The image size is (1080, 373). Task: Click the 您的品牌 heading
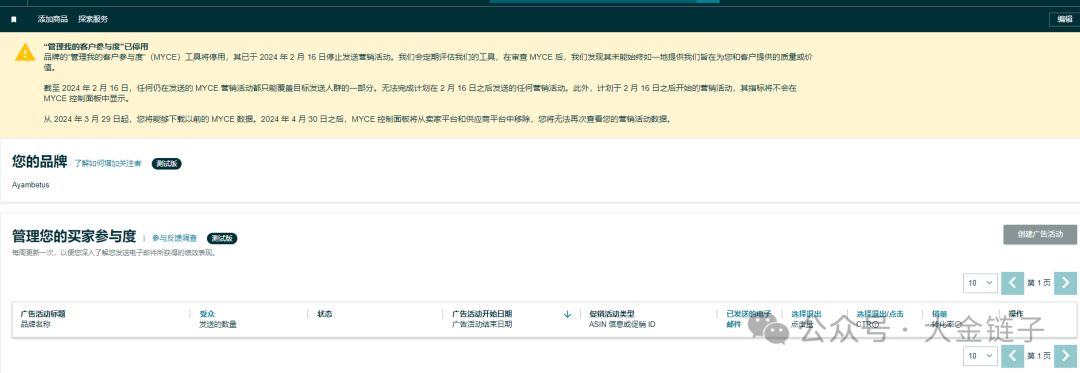coord(39,162)
